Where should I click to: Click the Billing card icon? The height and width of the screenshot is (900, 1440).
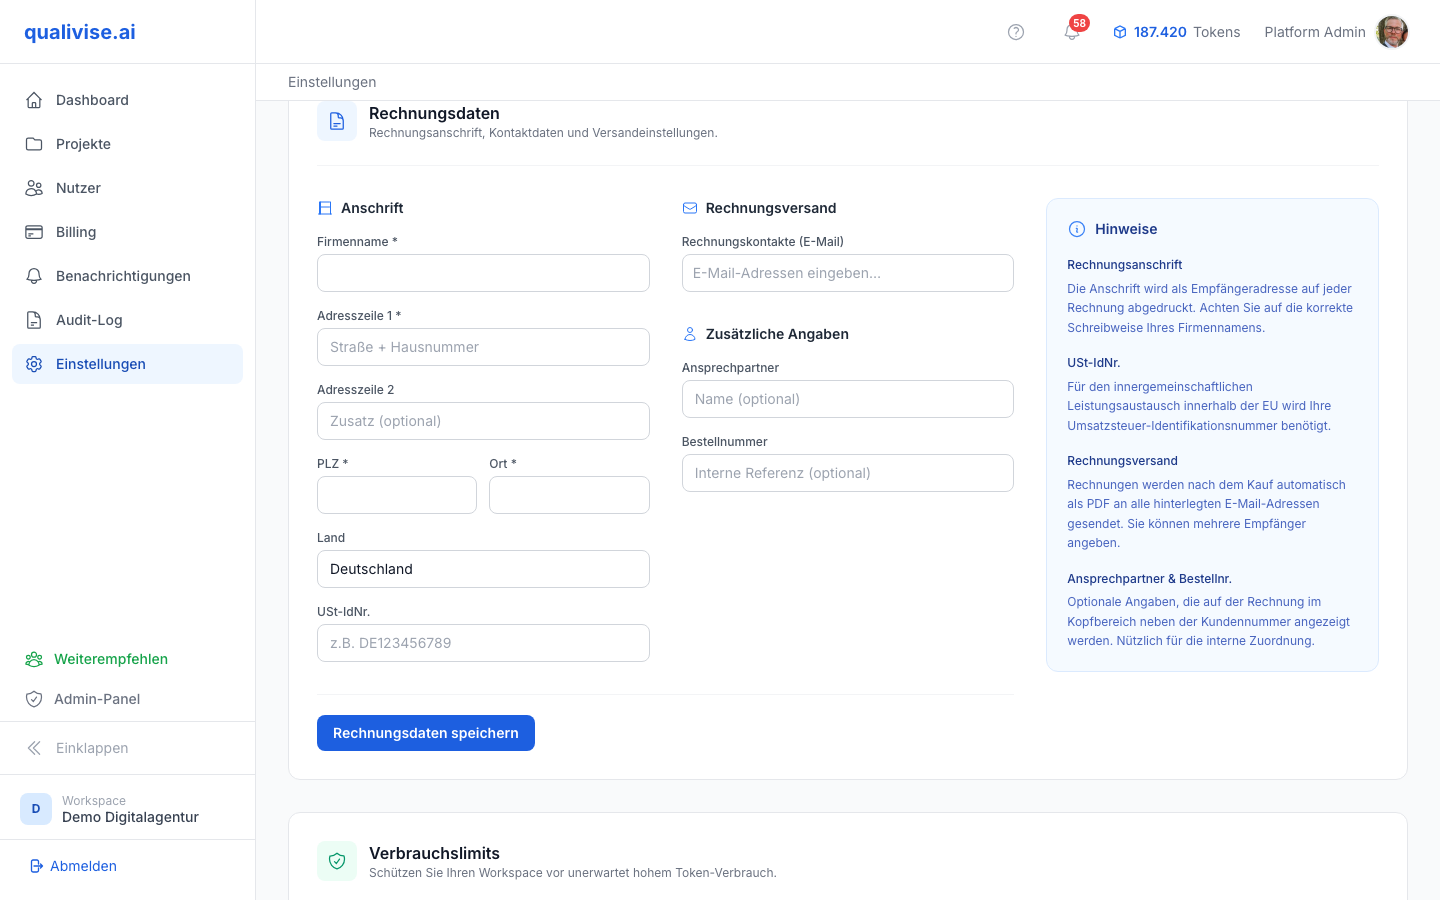[x=34, y=232]
